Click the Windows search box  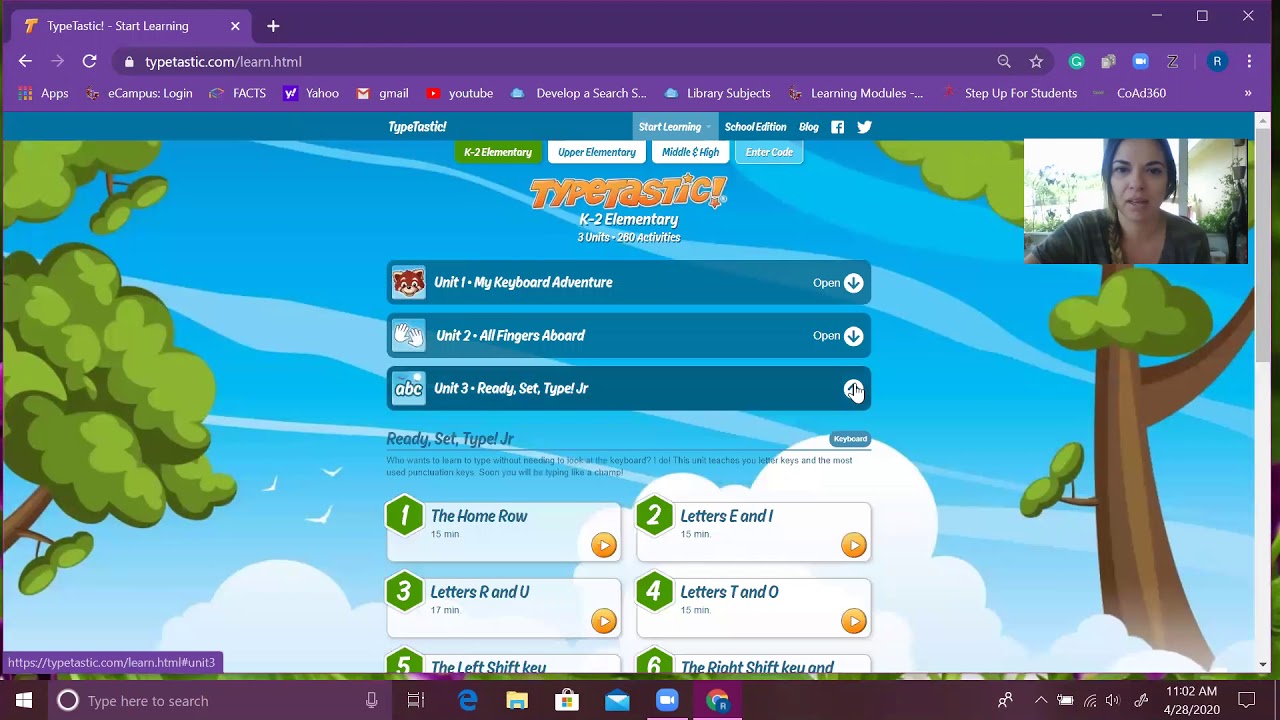point(218,700)
